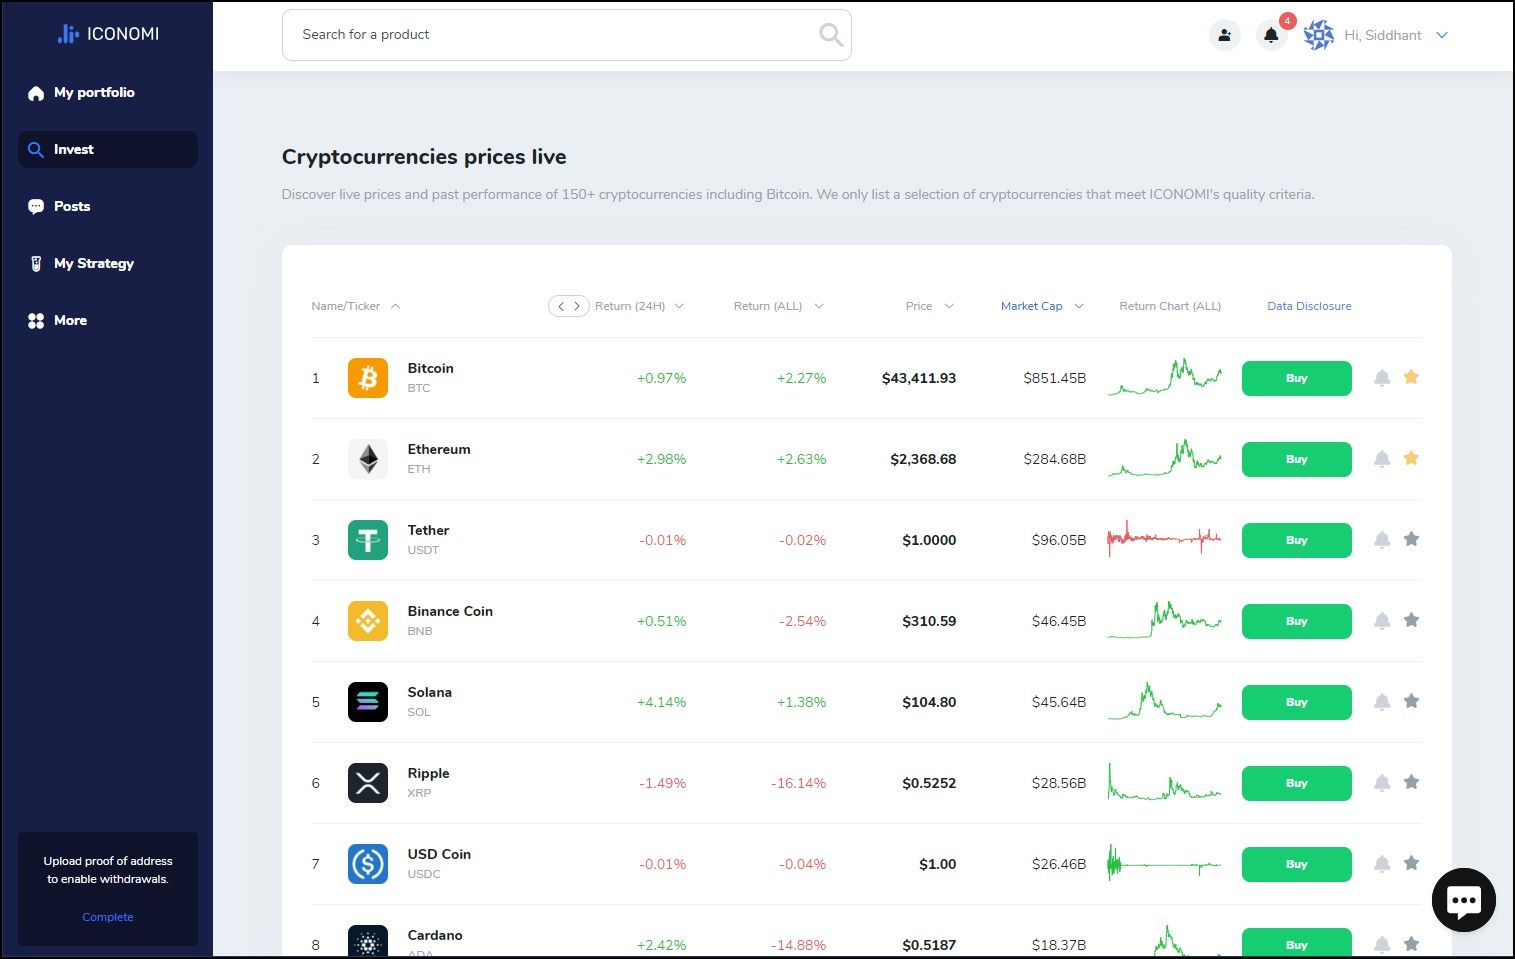
Task: Buy Binance Coin
Action: point(1296,621)
